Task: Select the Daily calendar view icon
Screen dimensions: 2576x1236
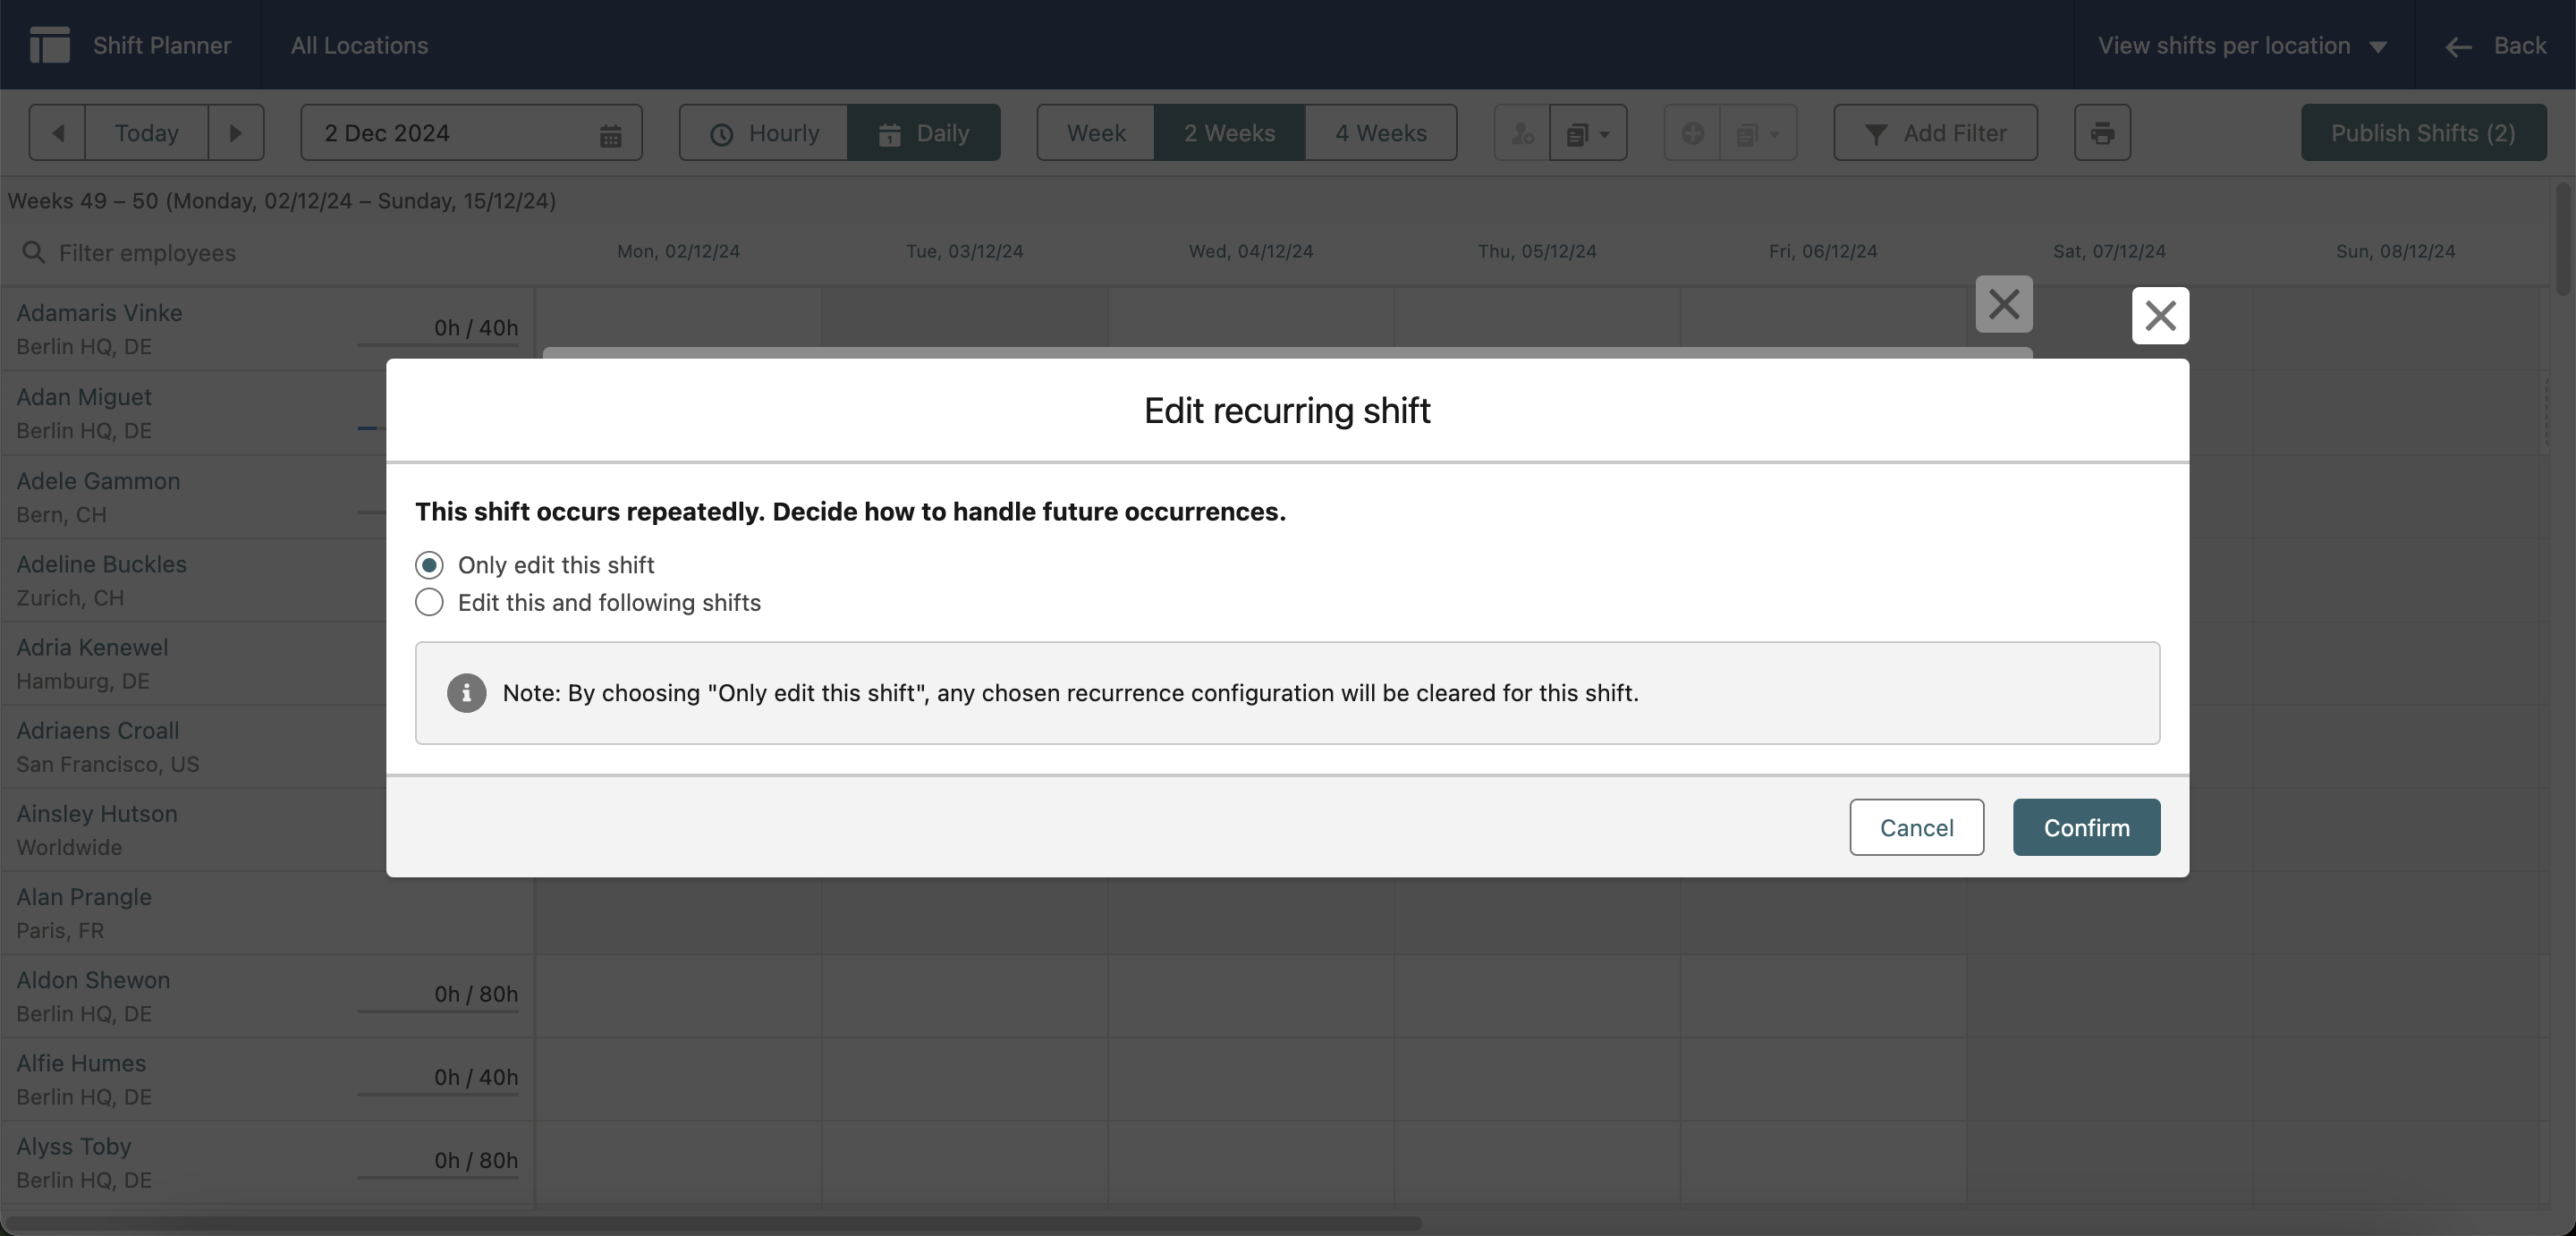Action: point(889,132)
